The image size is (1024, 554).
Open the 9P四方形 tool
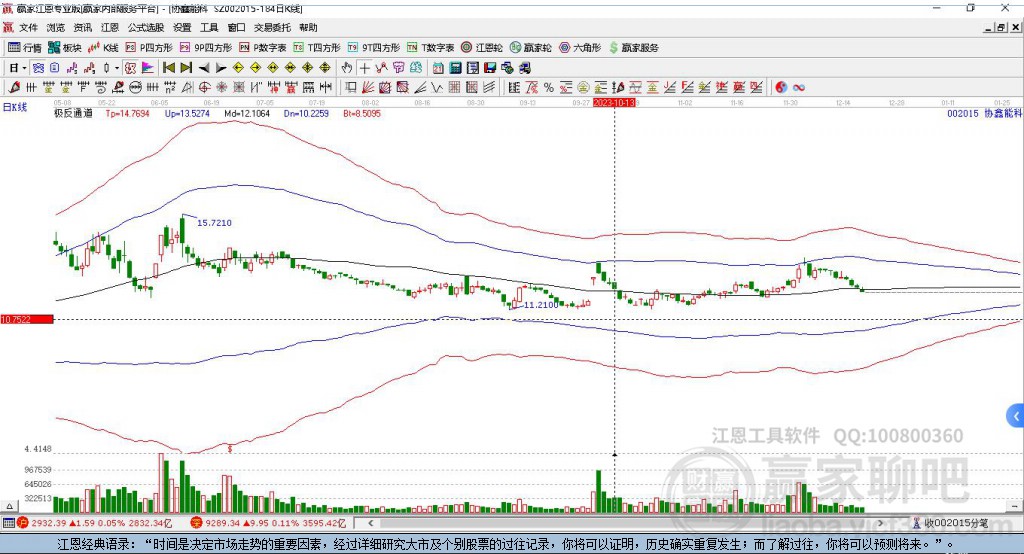pos(205,48)
